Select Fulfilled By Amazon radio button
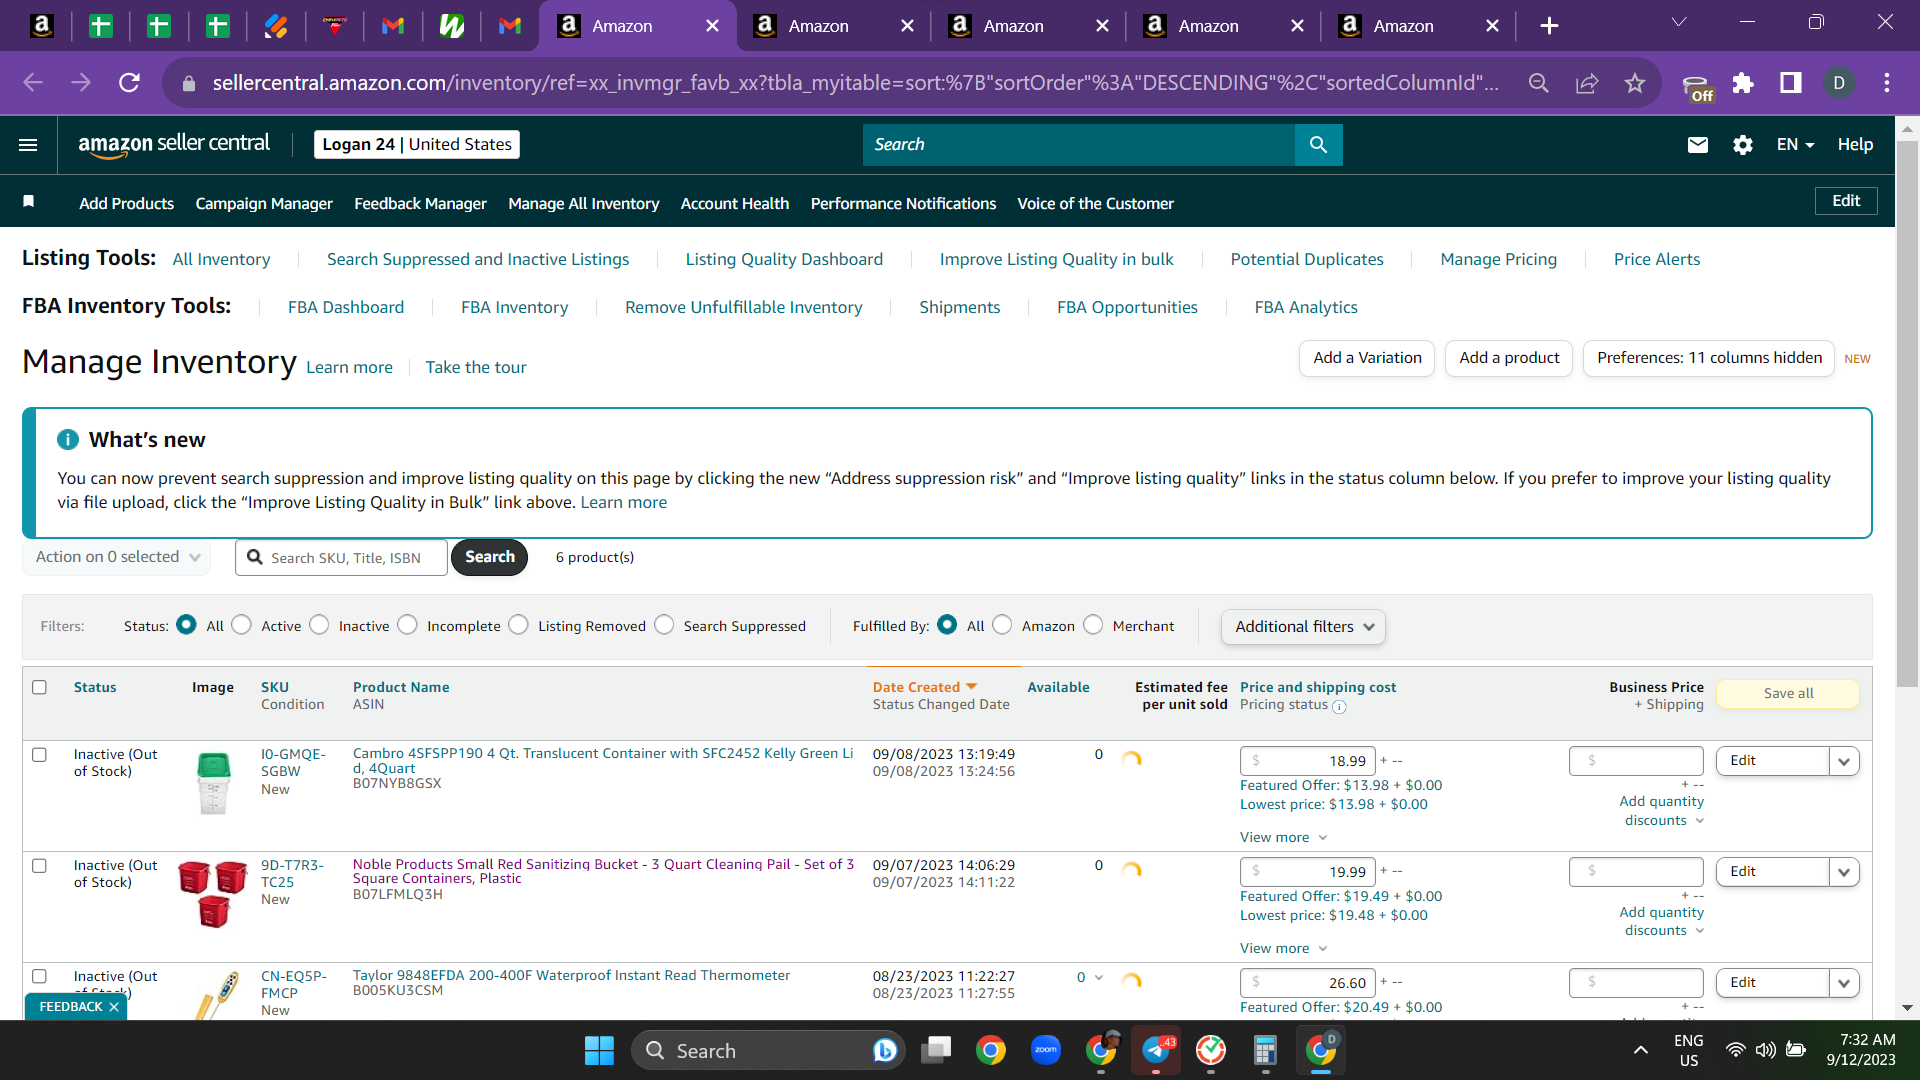This screenshot has height=1080, width=1920. click(x=1002, y=625)
